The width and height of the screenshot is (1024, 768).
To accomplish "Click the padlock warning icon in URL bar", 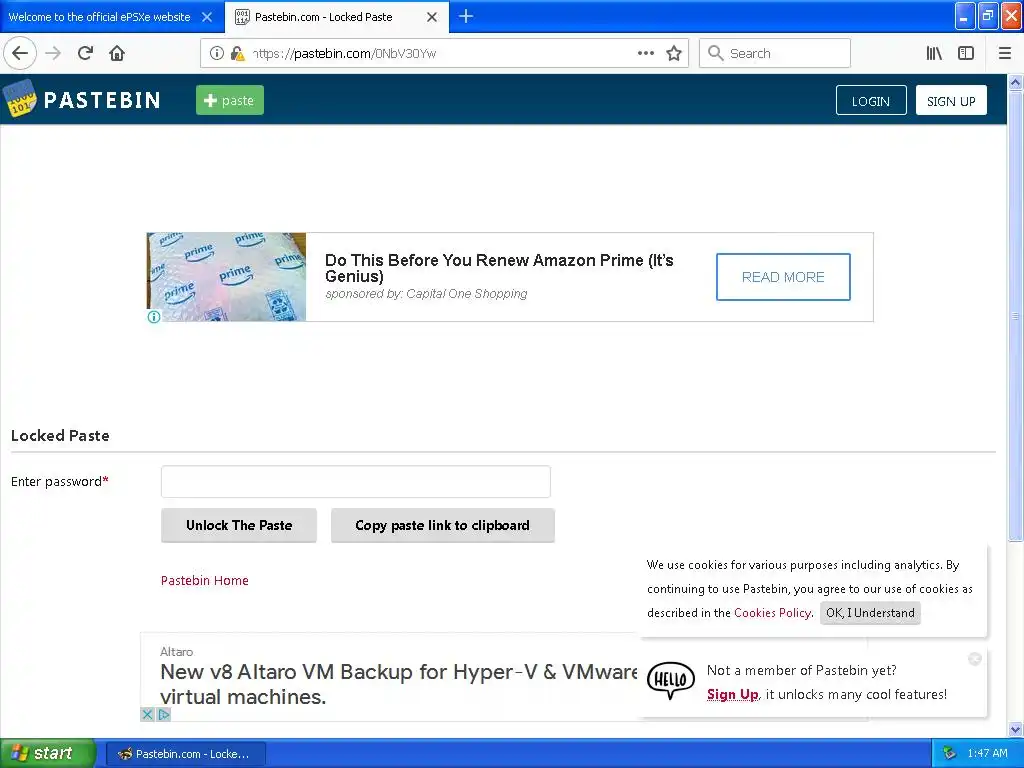I will [x=237, y=54].
